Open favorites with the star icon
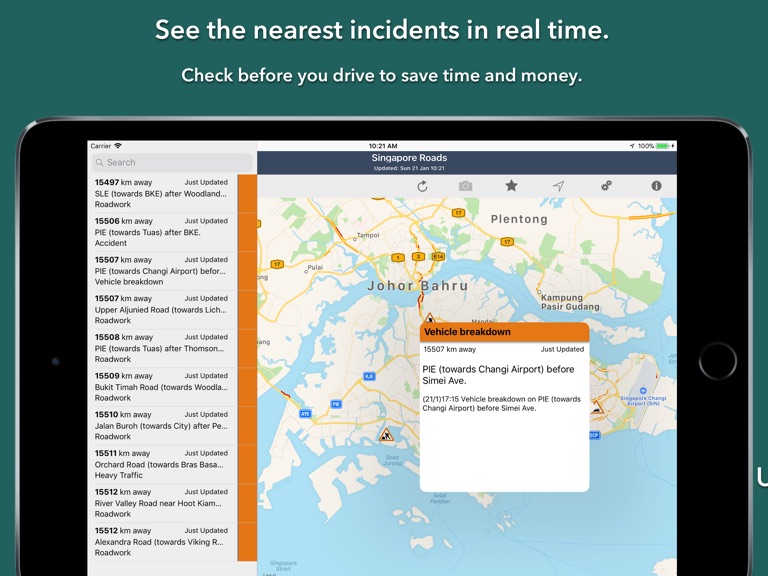Image resolution: width=768 pixels, height=576 pixels. 511,186
